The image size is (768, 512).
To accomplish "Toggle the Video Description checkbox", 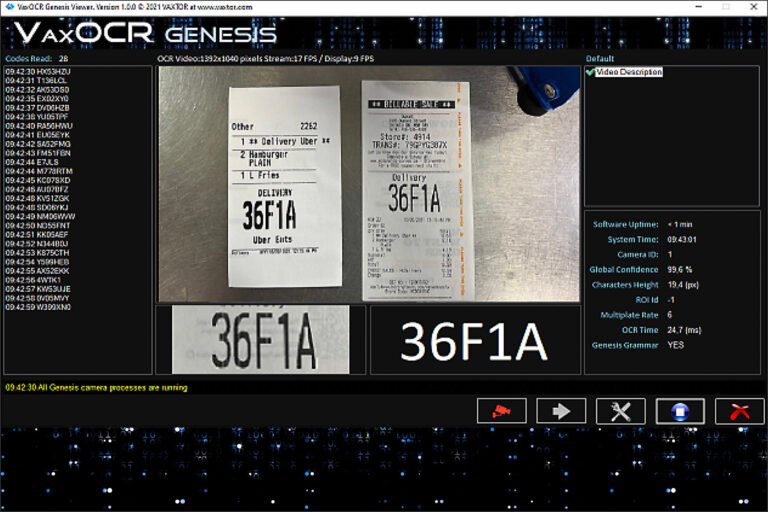I will [x=590, y=72].
